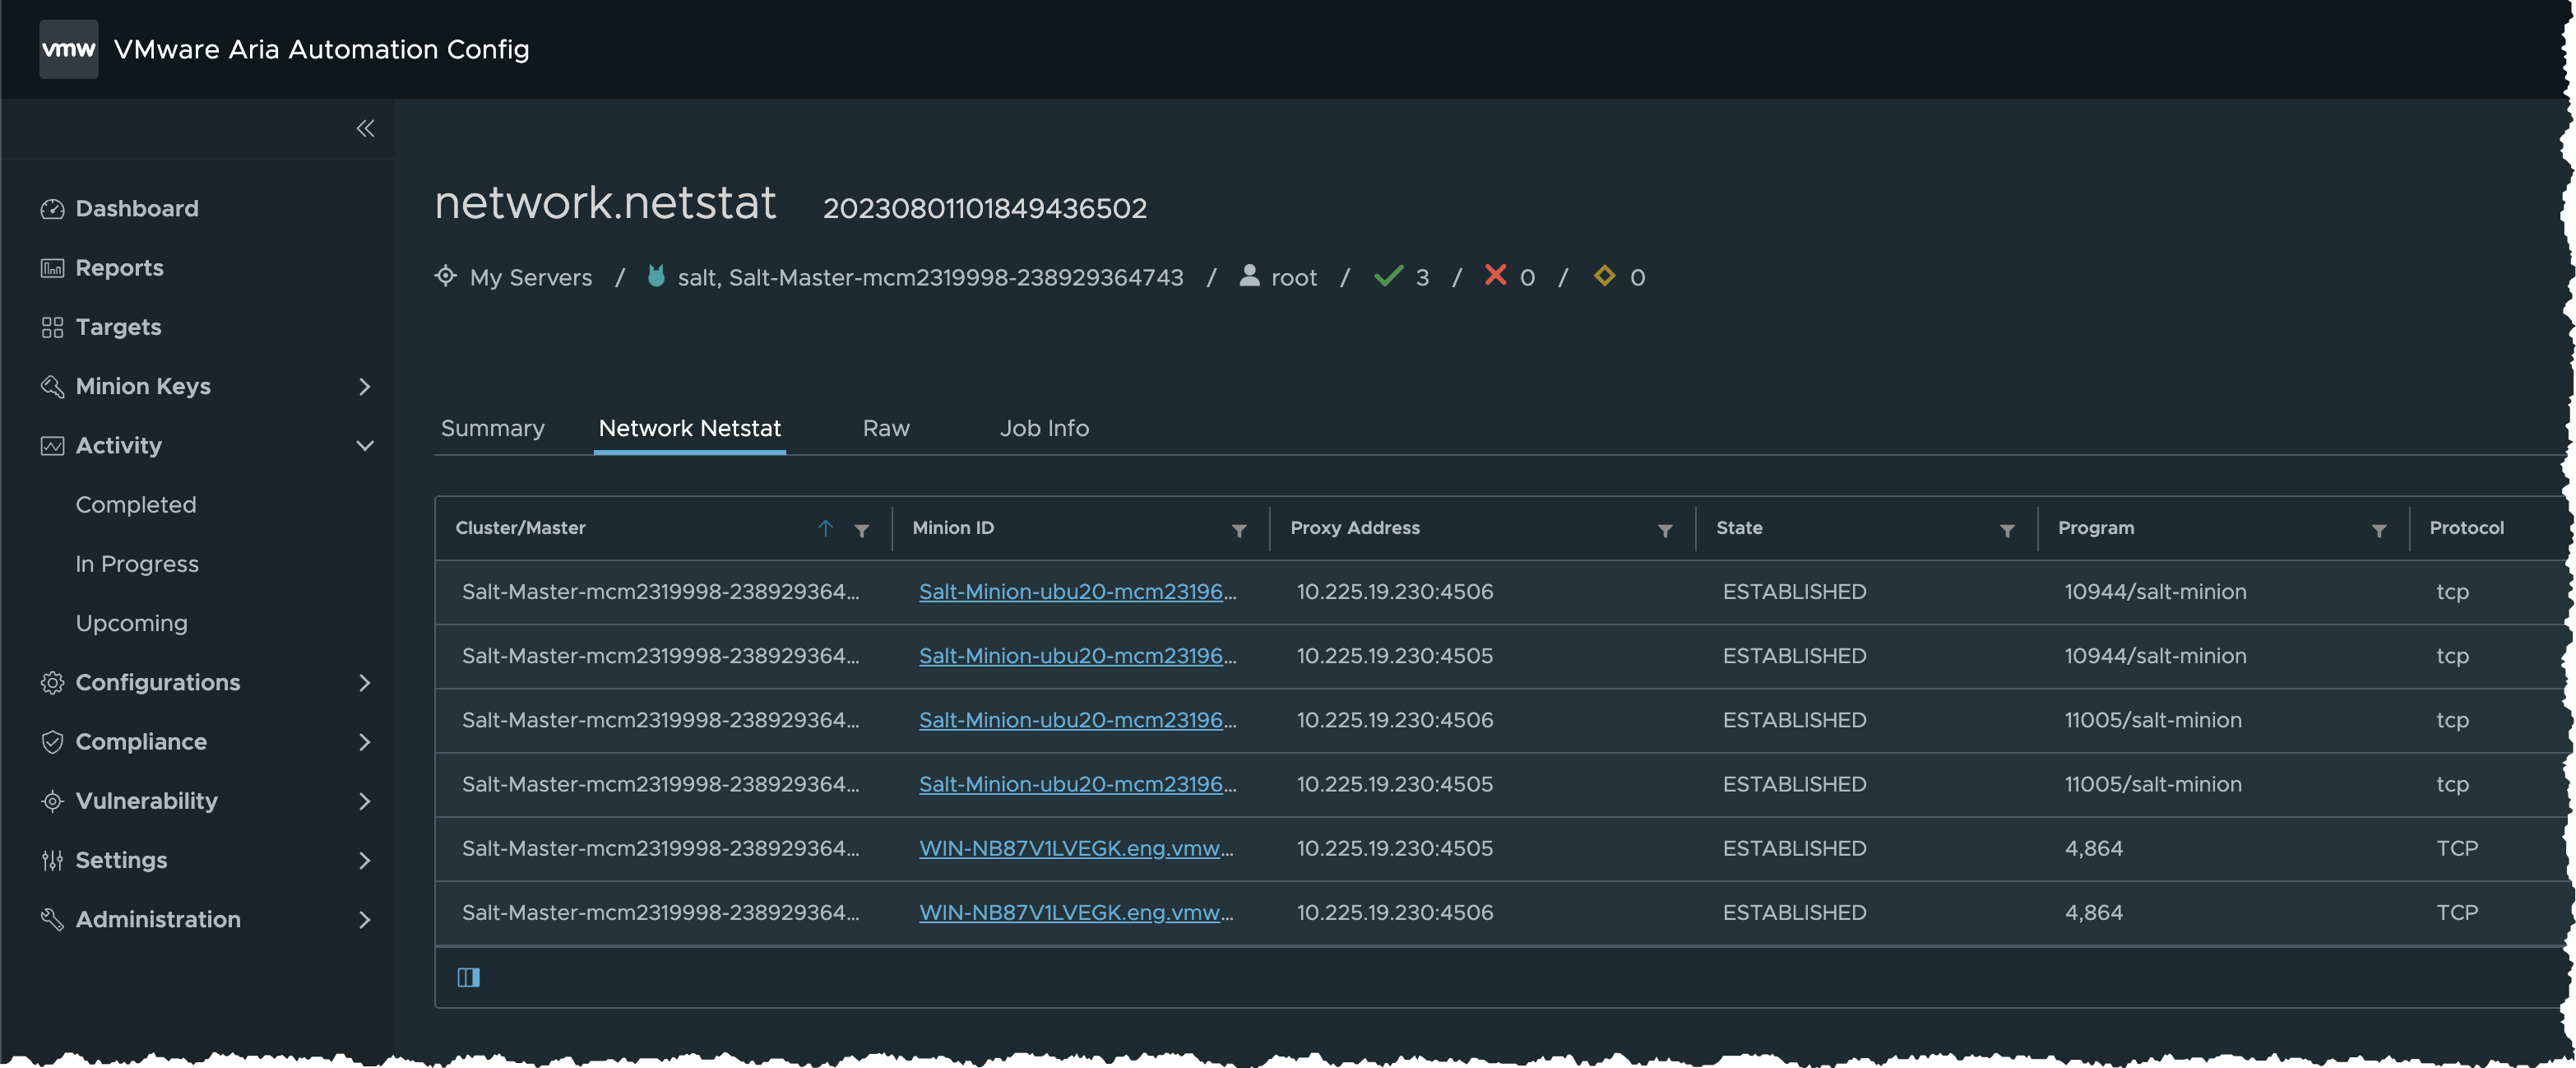Viewport: 2576px width, 1068px height.
Task: Click the root user icon
Action: [1249, 275]
